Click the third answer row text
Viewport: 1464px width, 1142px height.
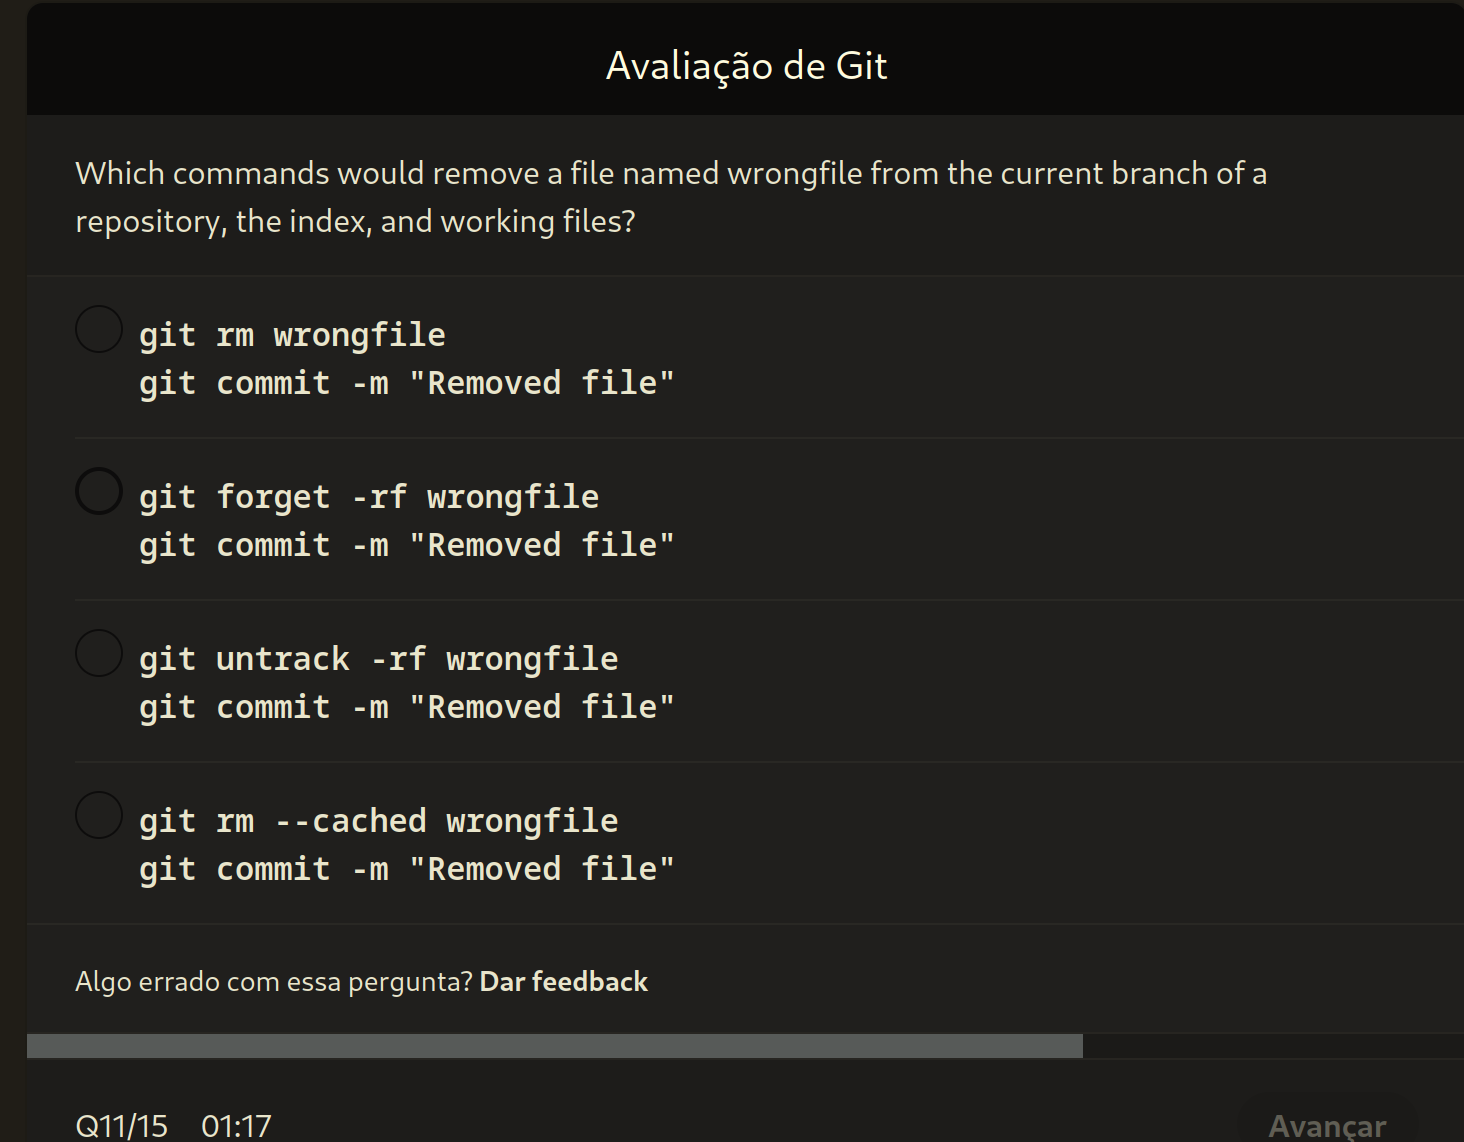click(377, 658)
